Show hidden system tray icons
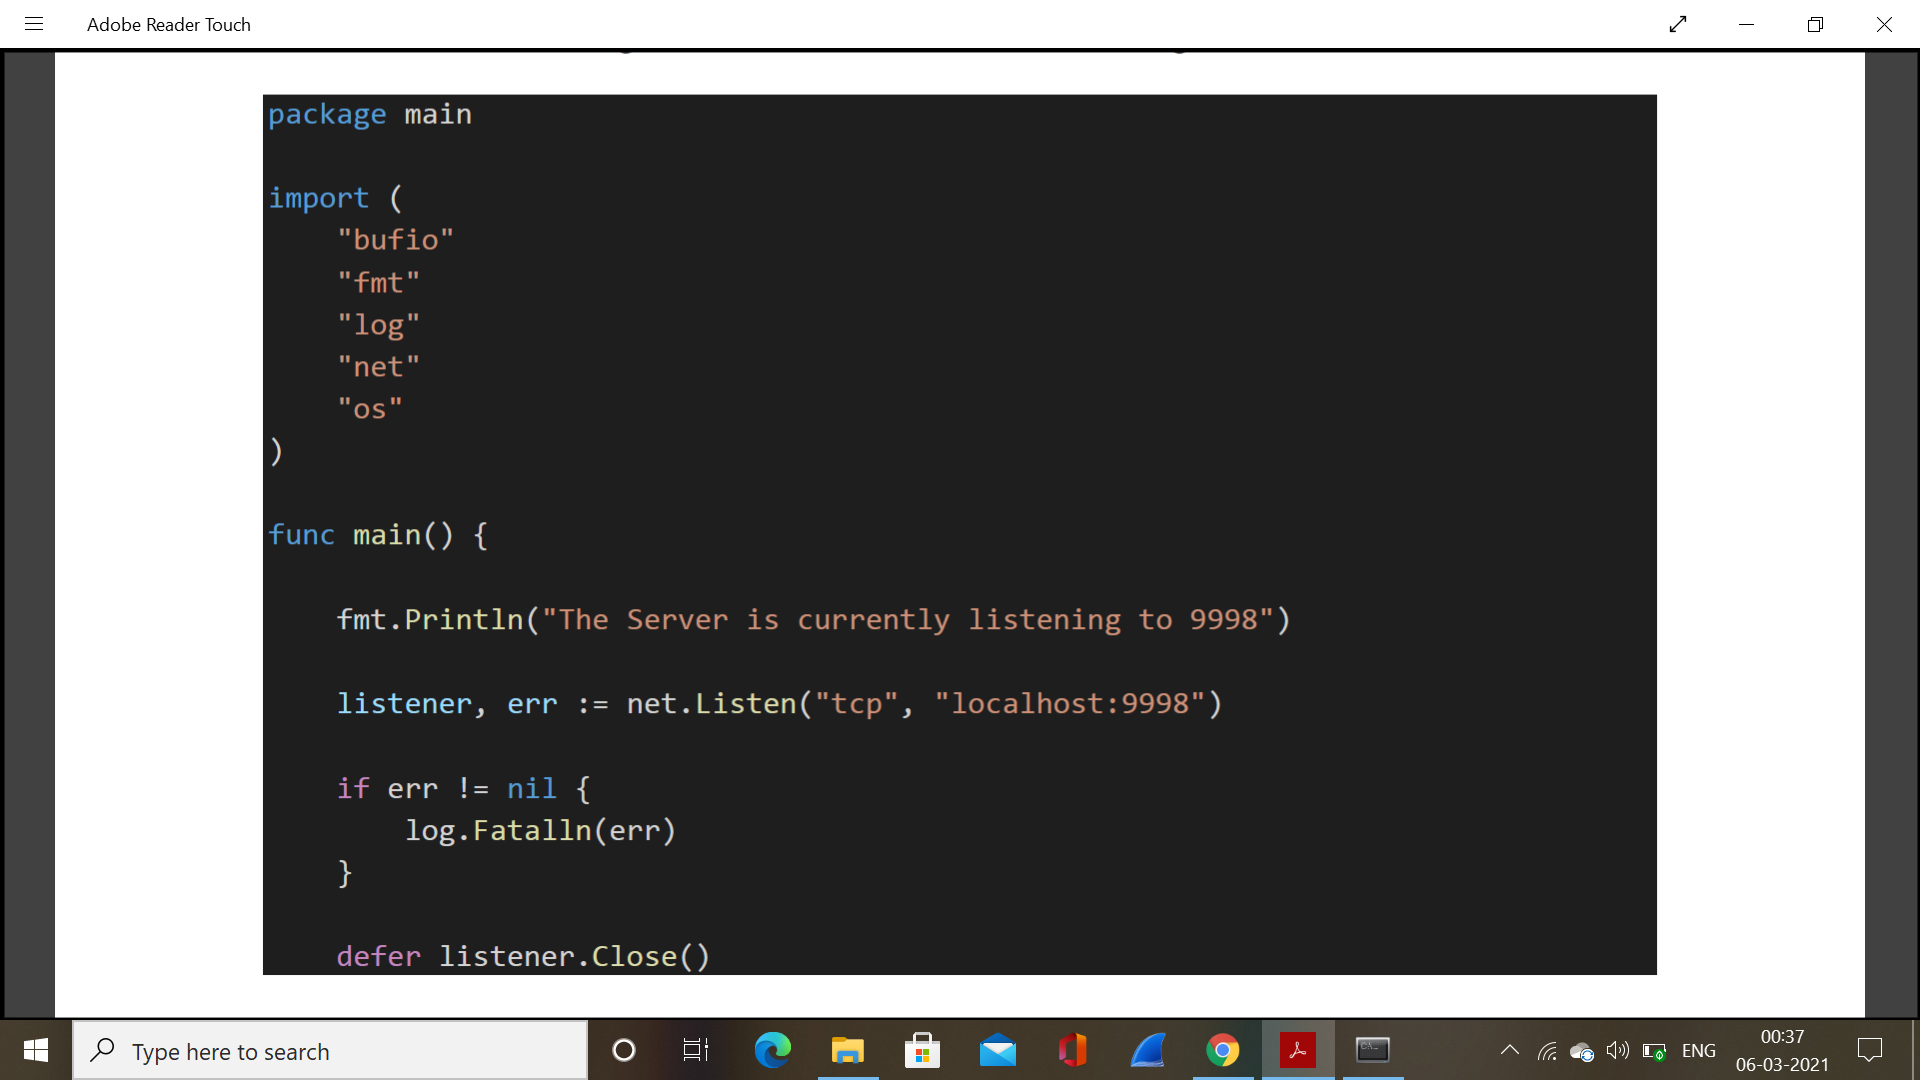 click(x=1510, y=1050)
